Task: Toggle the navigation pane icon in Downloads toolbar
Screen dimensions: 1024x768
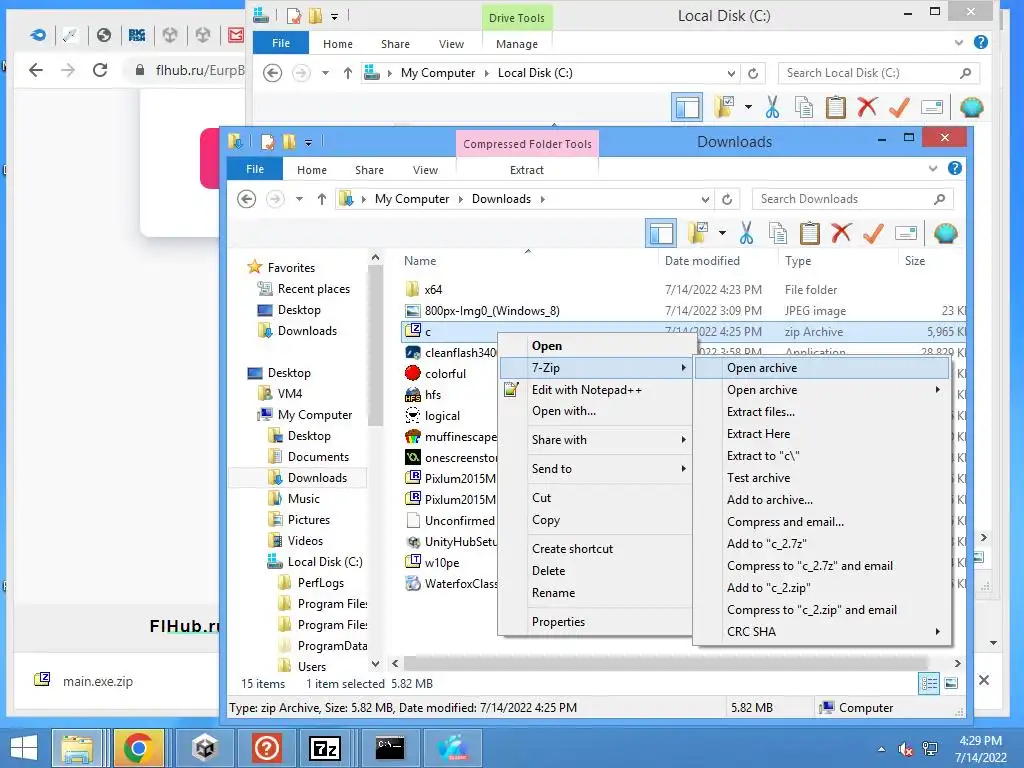Action: (x=661, y=233)
